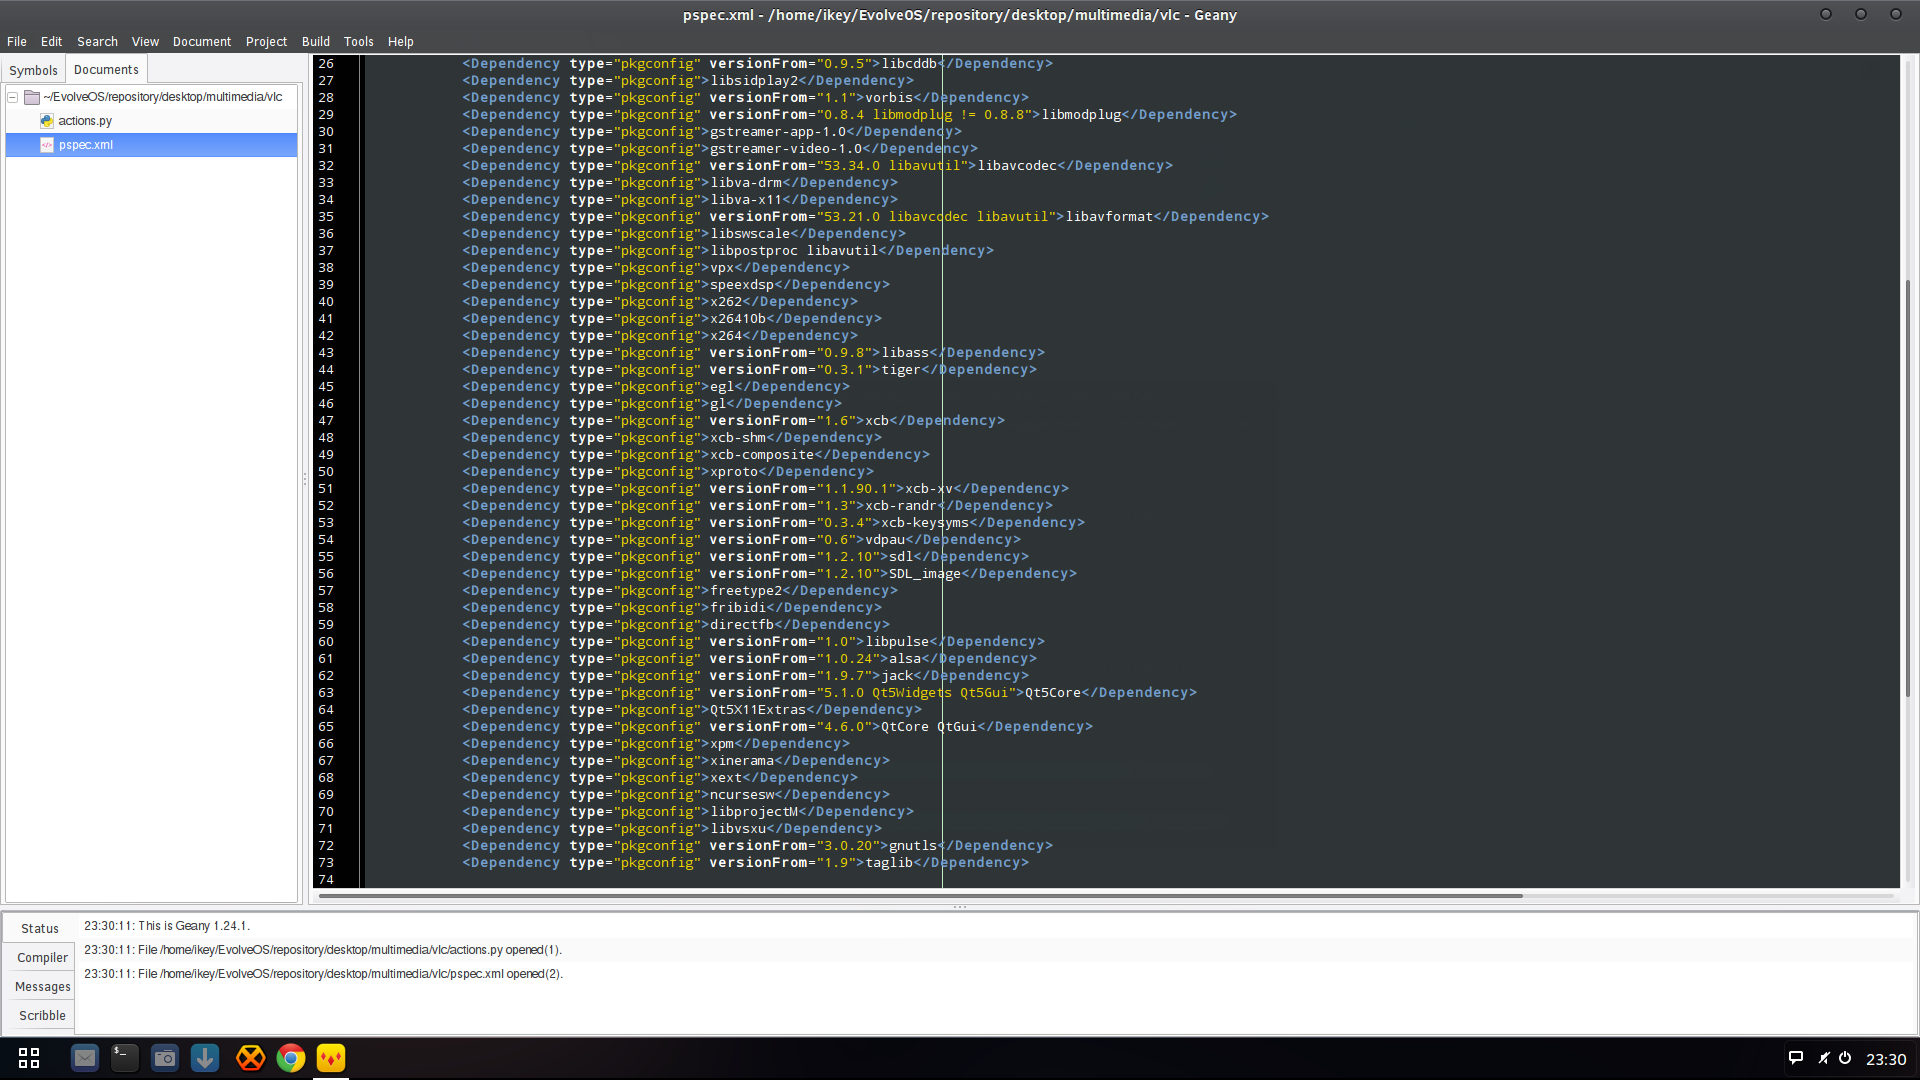Open the Scribble tab
The width and height of the screenshot is (1920, 1080).
pos(42,1016)
